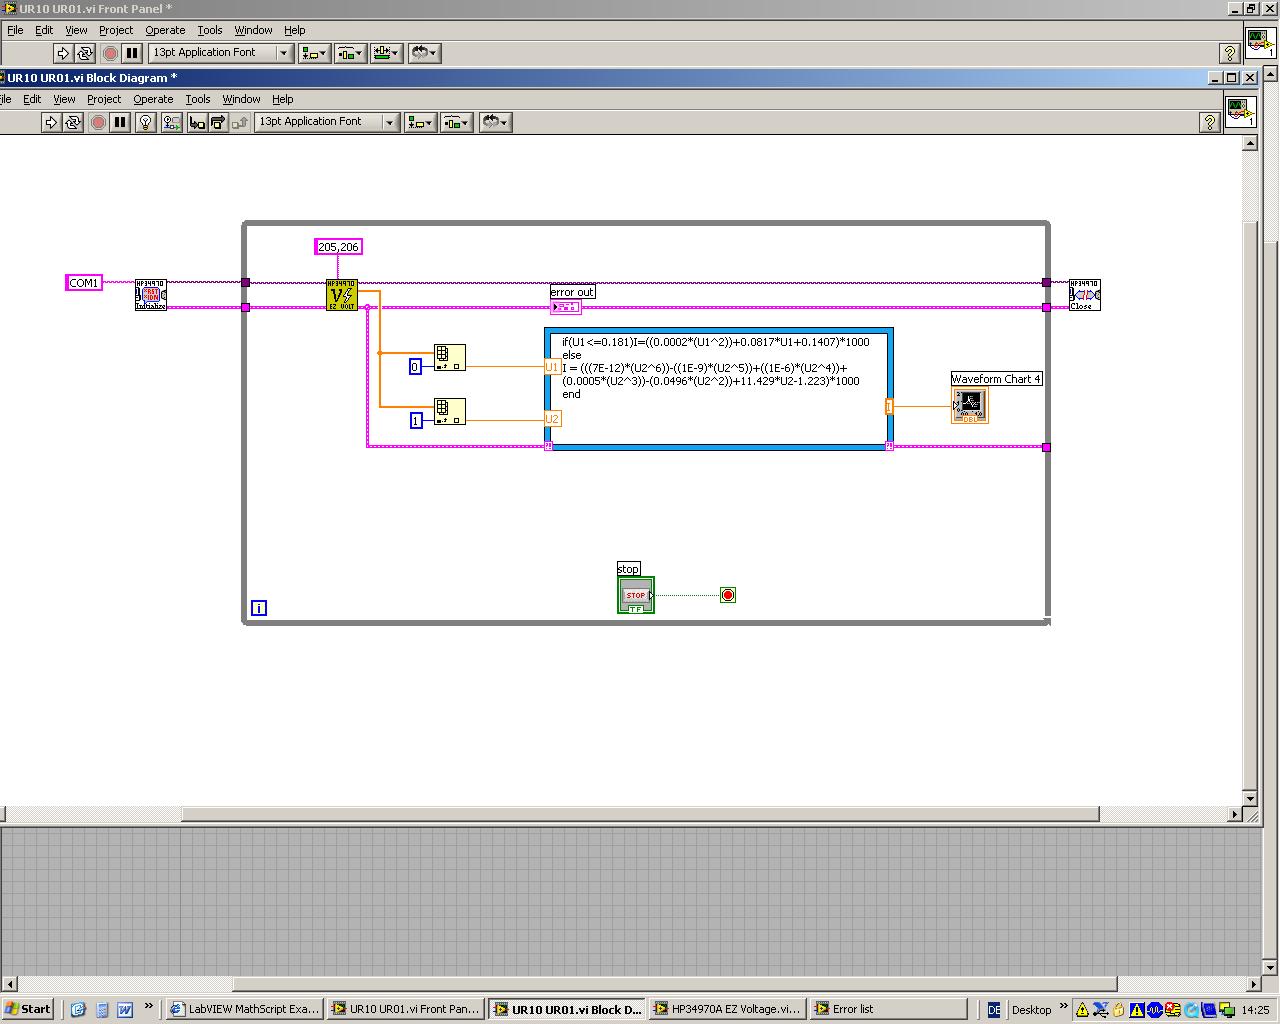Click Pause button in Front Panel toolbar
This screenshot has width=1280, height=1024.
pyautogui.click(x=132, y=53)
